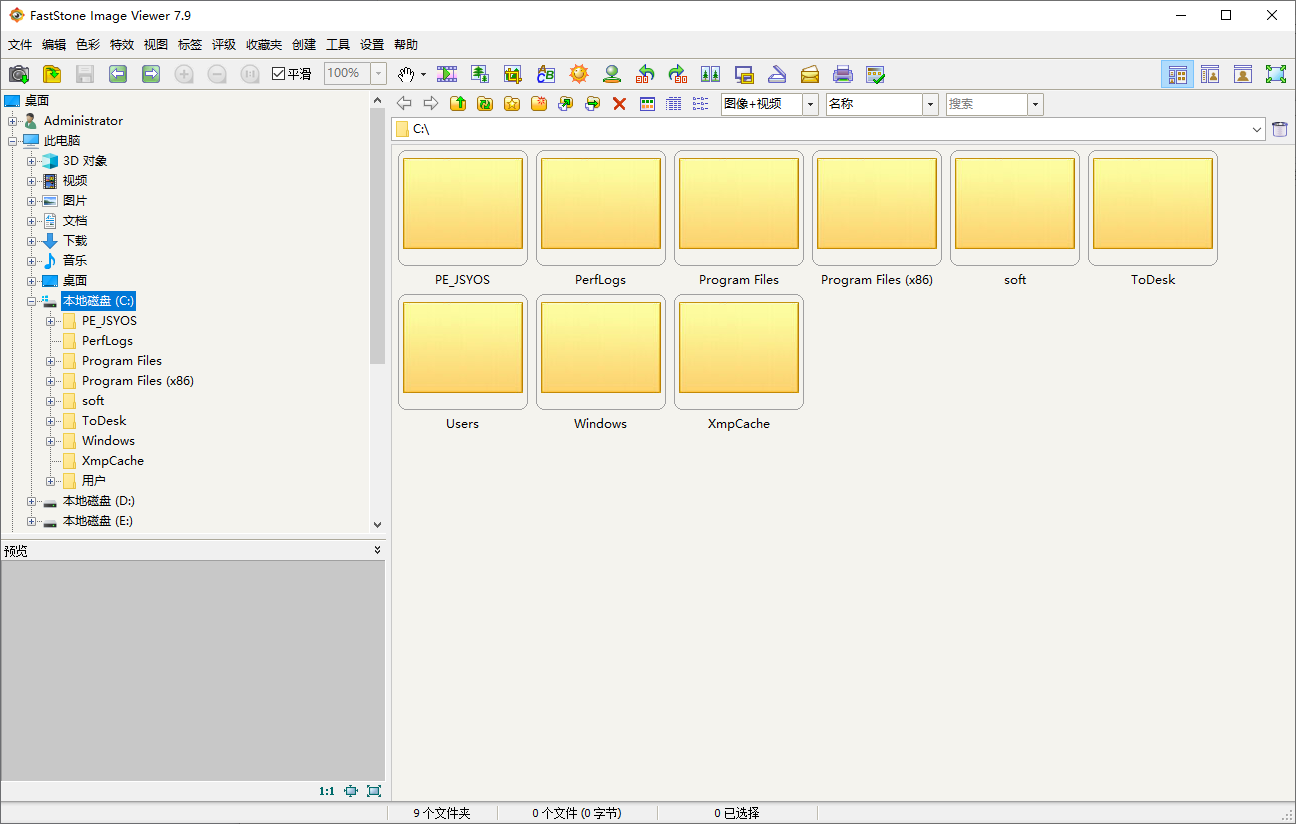
Task: Click the scanner acquire icon
Action: point(777,74)
